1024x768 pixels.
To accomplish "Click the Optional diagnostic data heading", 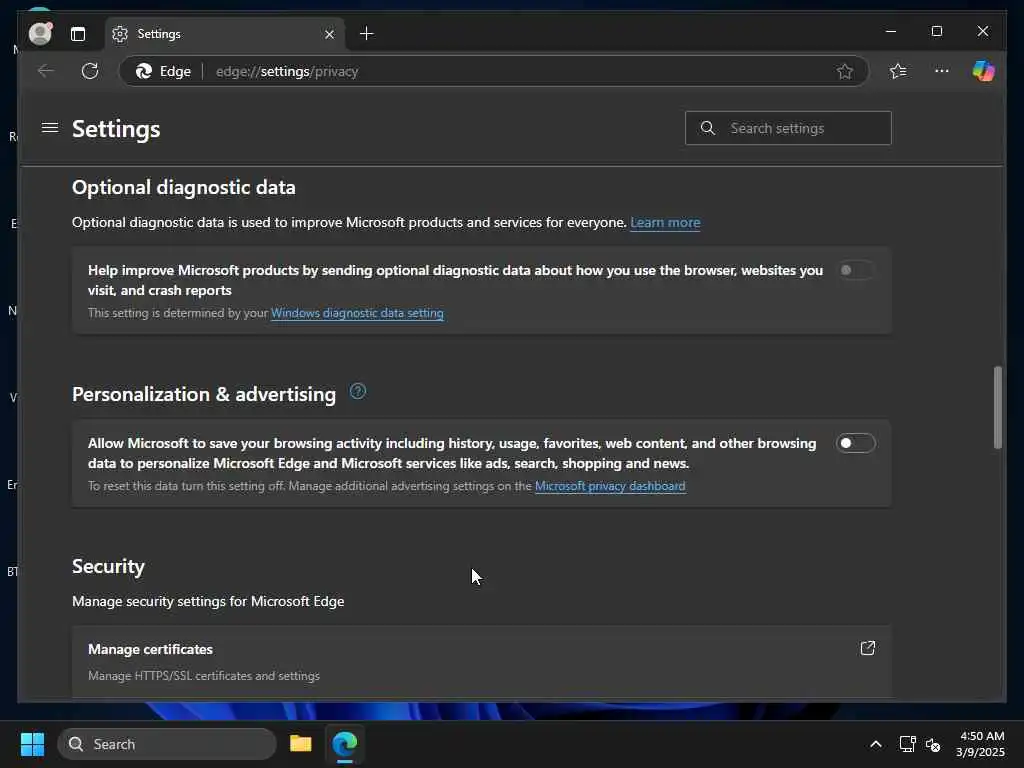I will point(184,187).
